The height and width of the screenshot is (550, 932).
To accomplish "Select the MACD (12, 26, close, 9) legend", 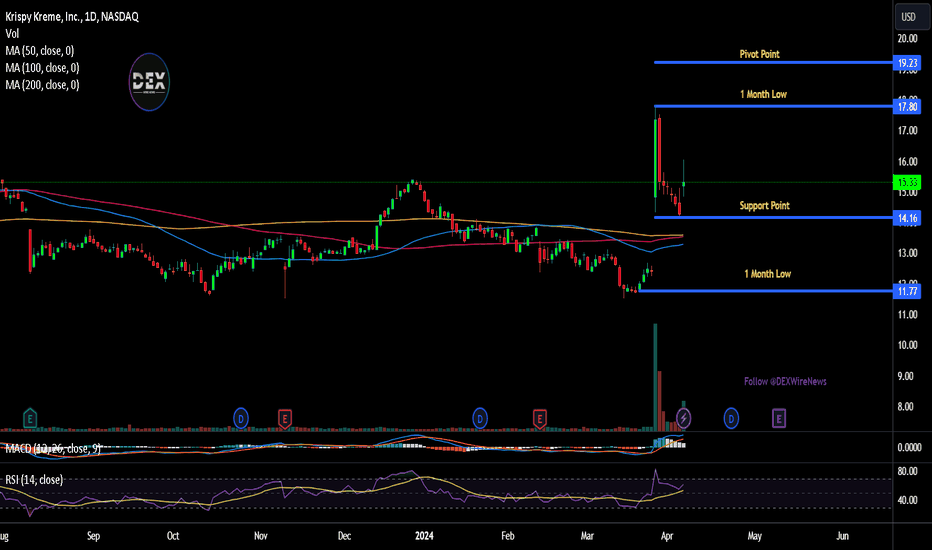I will (x=53, y=448).
